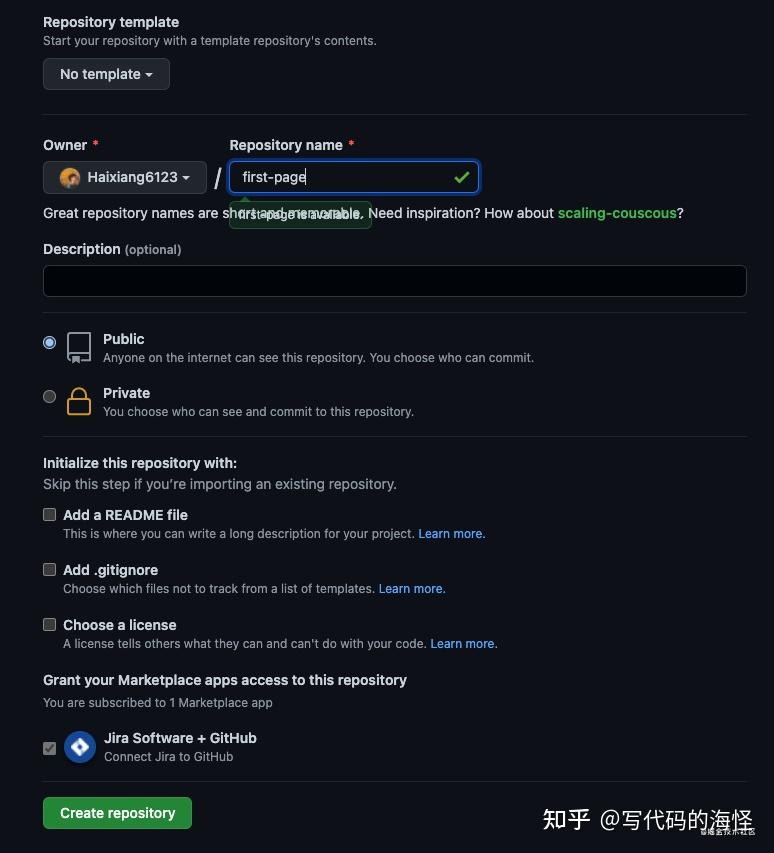Select the Public repository radio button
Image resolution: width=774 pixels, height=853 pixels.
(49, 342)
